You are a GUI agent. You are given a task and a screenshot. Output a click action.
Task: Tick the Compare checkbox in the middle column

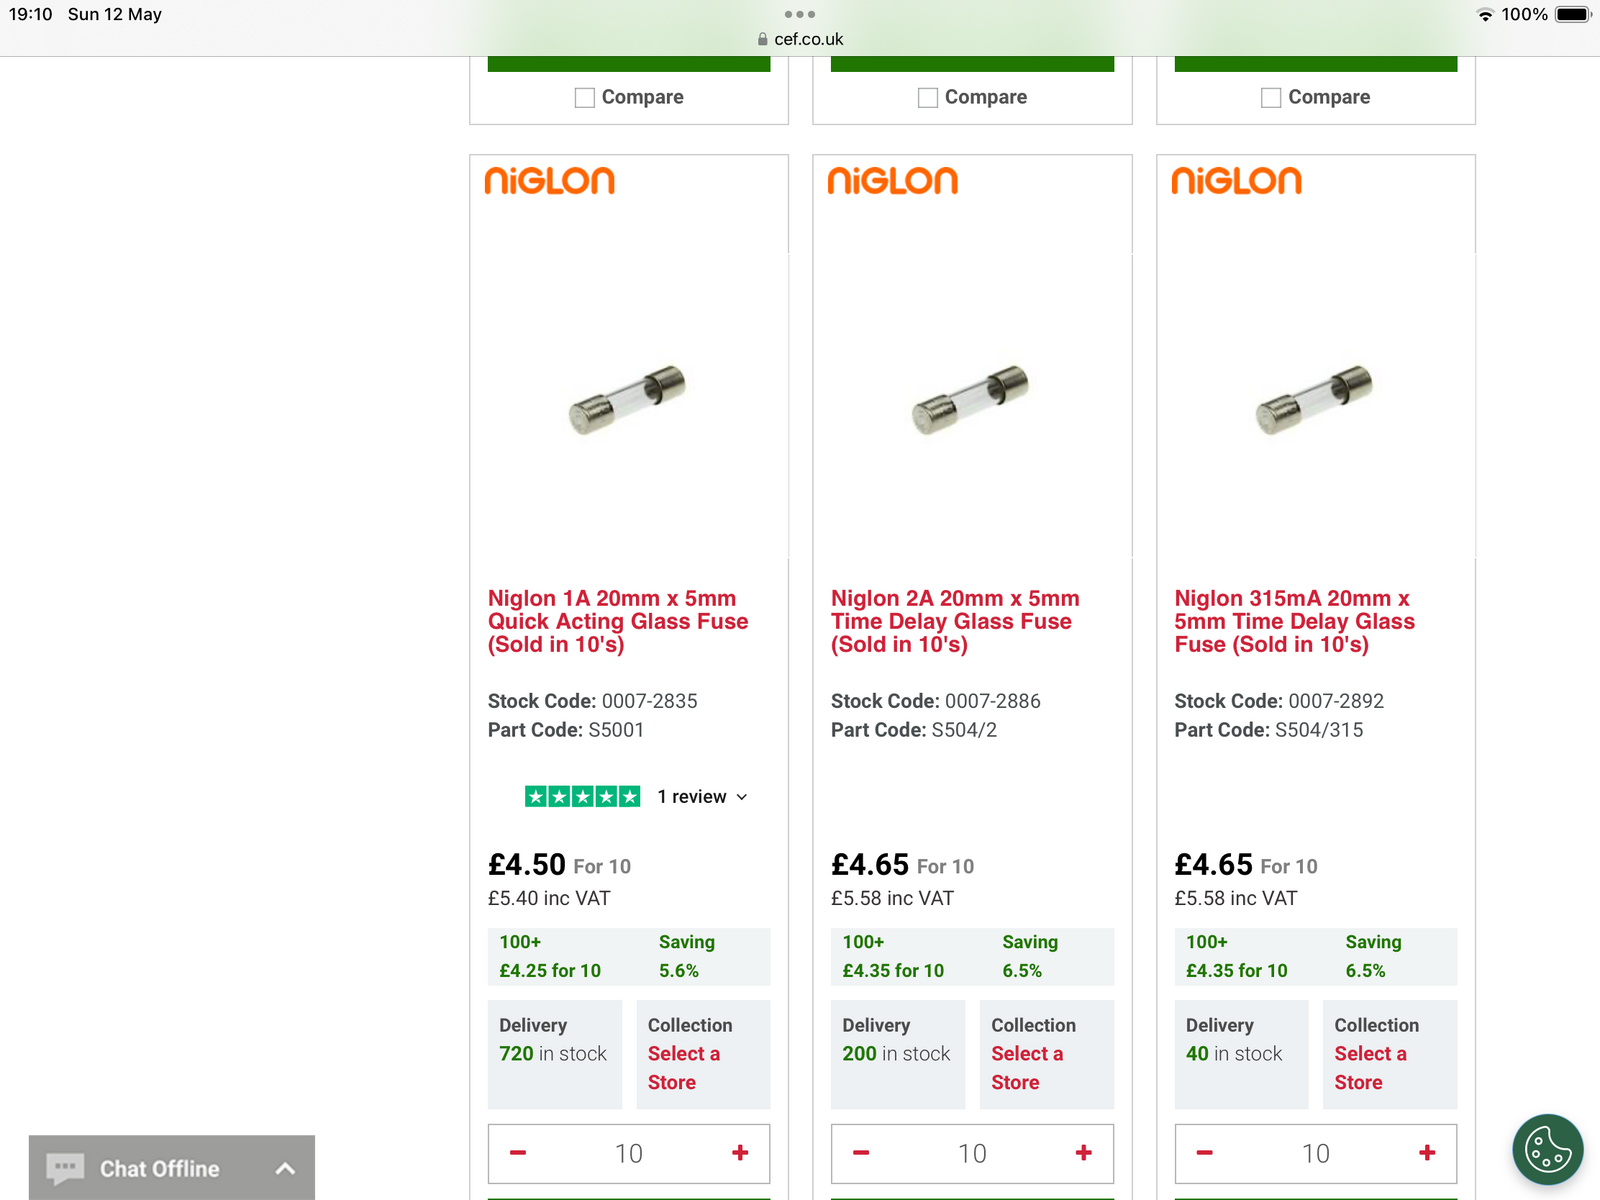(x=928, y=98)
